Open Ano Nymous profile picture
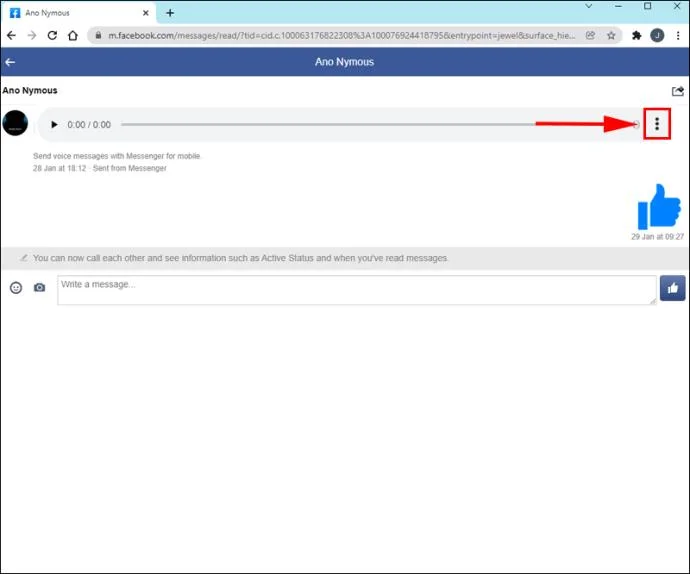The height and width of the screenshot is (574, 690). 15,123
